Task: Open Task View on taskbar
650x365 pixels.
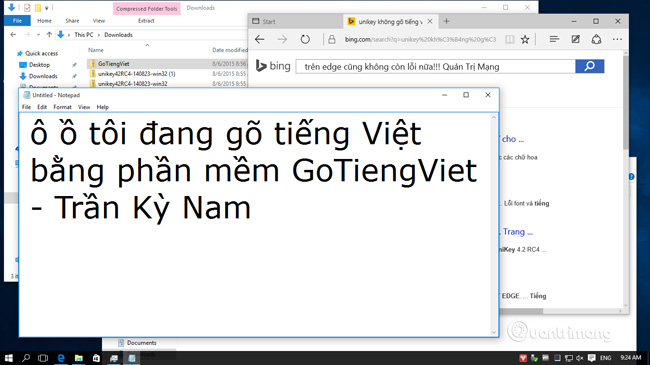Action: [43, 358]
